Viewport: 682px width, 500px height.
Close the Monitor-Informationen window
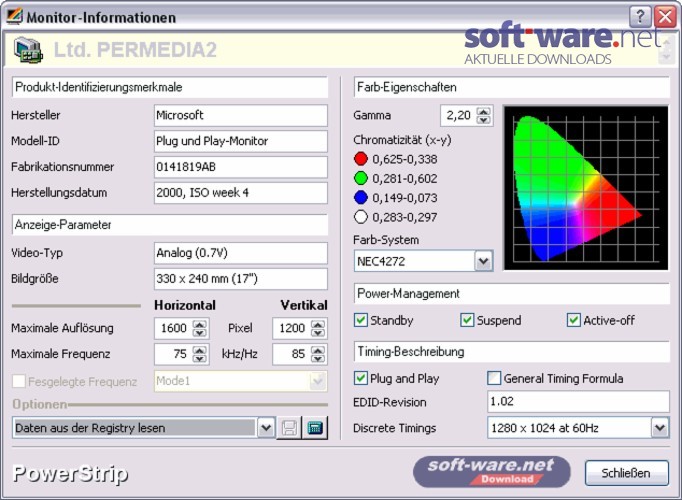coord(665,17)
